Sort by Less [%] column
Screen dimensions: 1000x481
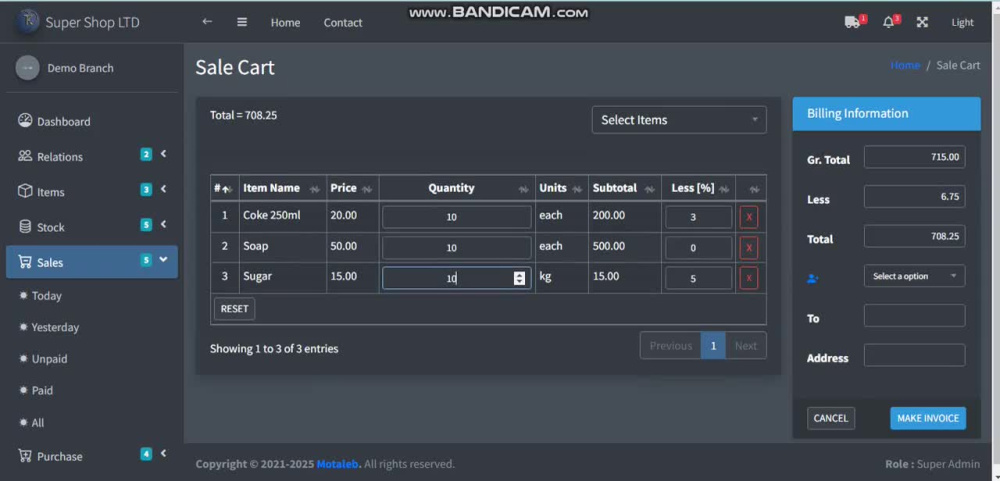pyautogui.click(x=698, y=188)
